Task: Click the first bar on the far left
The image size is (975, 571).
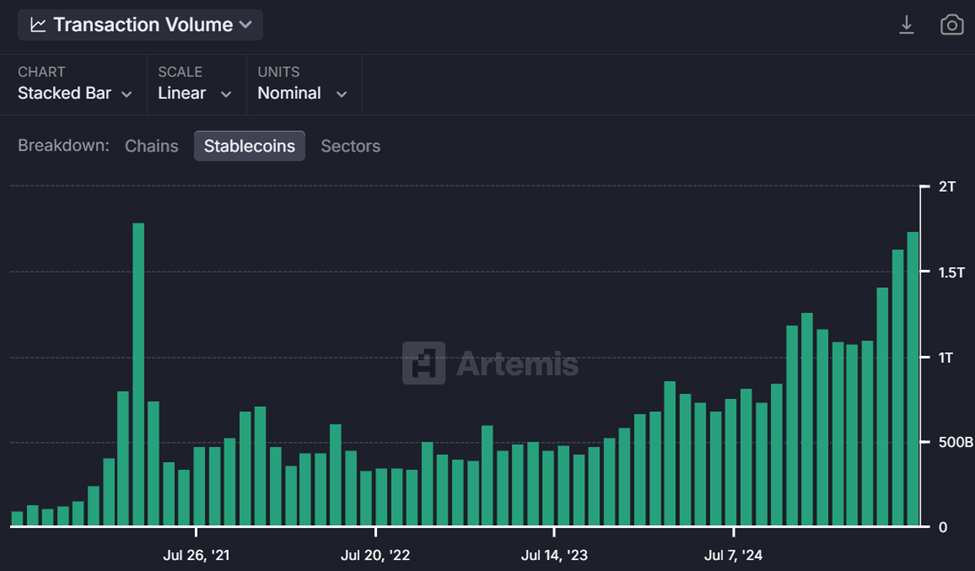Action: 17,518
